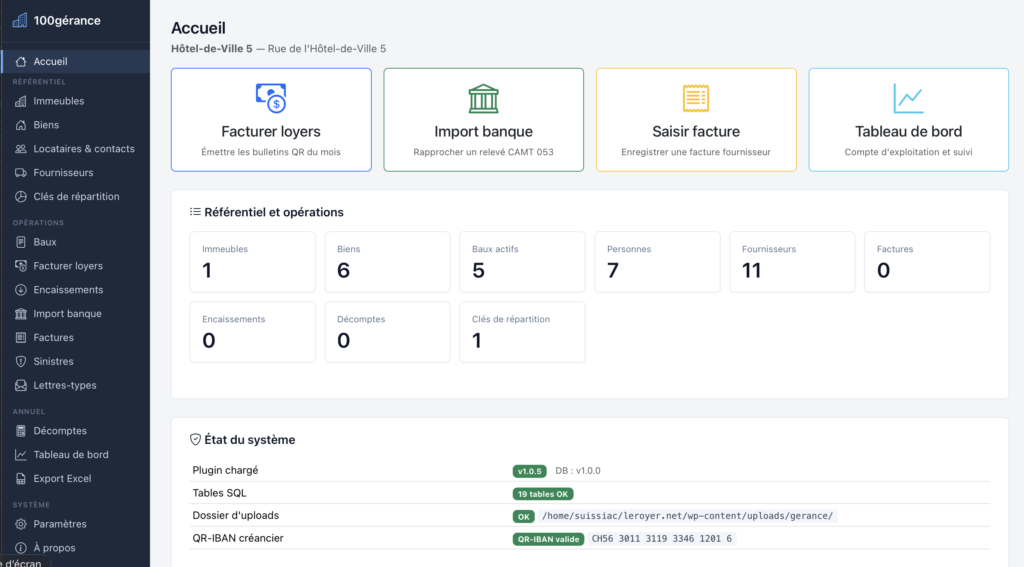Click the Lettres-types mail icon in sidebar

click(21, 385)
